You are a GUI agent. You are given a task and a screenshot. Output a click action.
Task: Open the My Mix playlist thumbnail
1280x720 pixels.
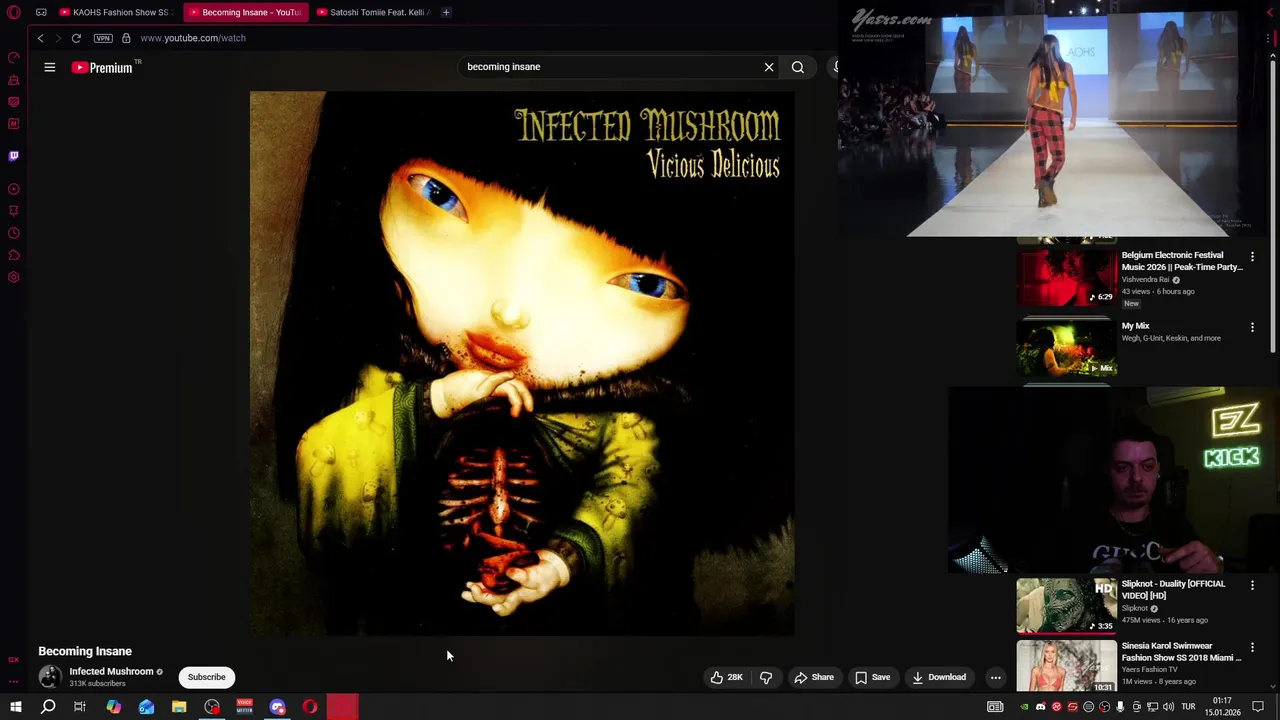coord(1067,347)
